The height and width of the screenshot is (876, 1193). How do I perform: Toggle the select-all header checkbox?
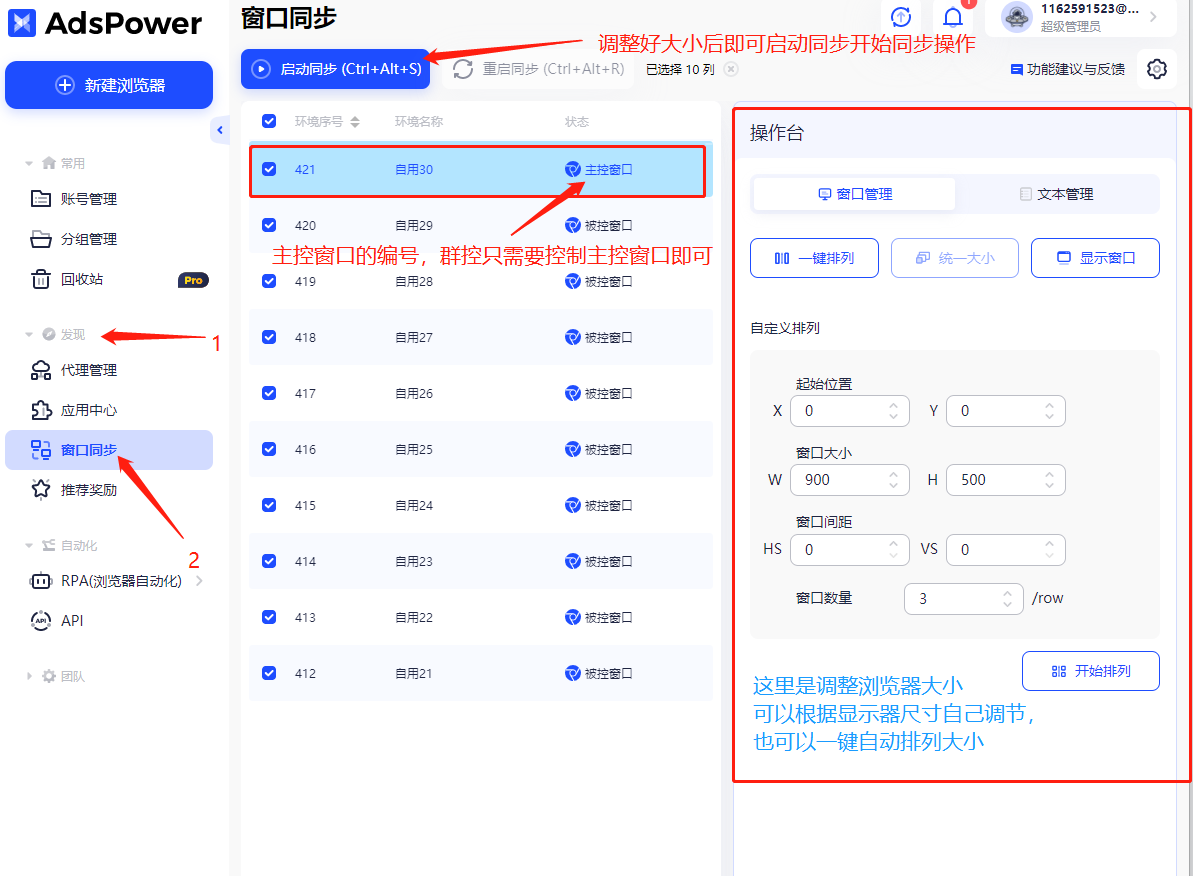(x=269, y=121)
